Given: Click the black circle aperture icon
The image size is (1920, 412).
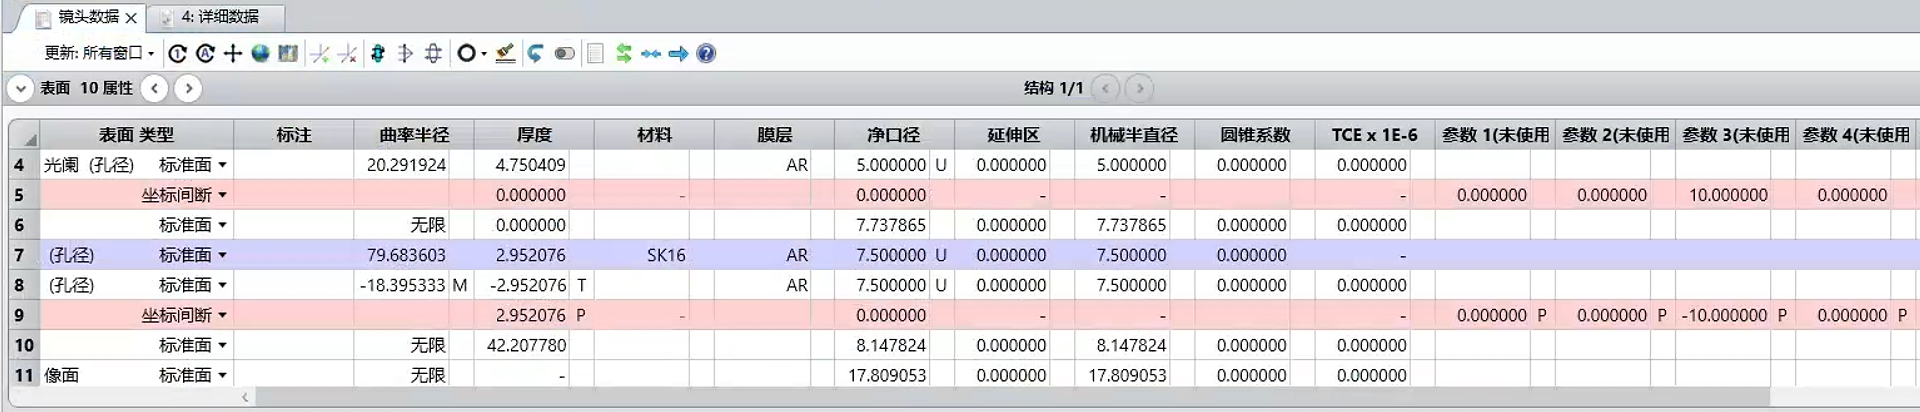Looking at the screenshot, I should [x=466, y=54].
